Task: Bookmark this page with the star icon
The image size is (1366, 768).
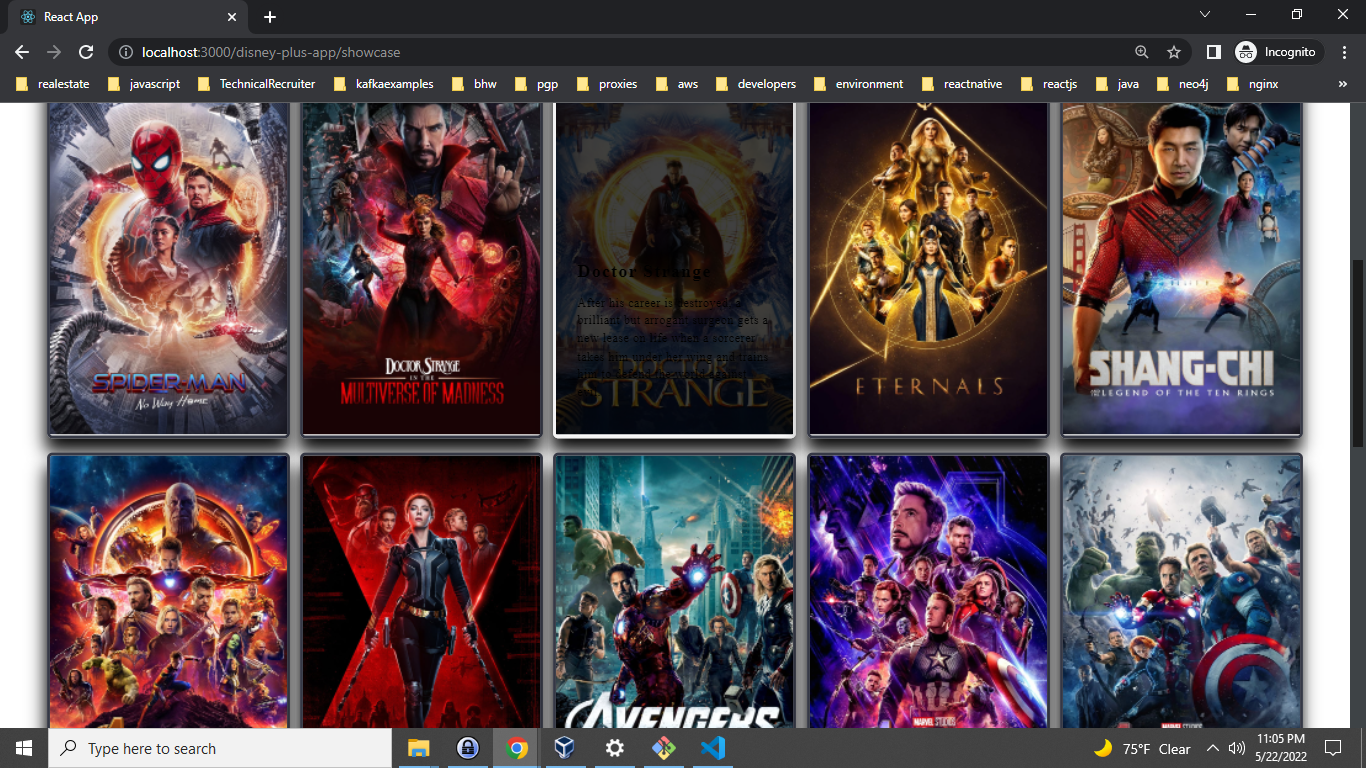Action: pyautogui.click(x=1173, y=52)
